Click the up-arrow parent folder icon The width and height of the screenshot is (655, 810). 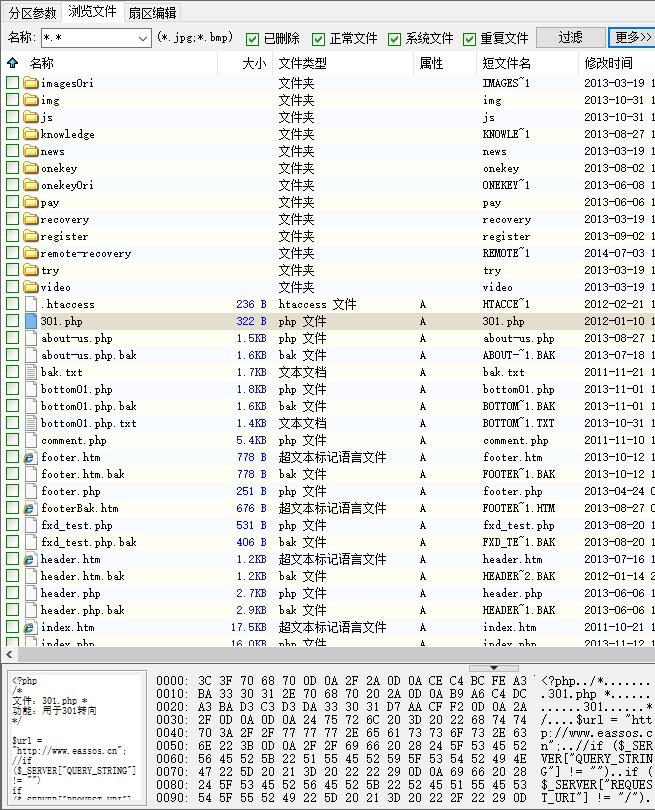tap(12, 63)
